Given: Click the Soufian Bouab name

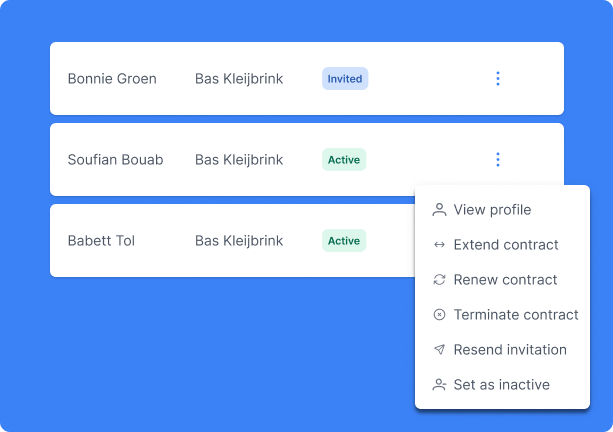Looking at the screenshot, I should click(115, 160).
